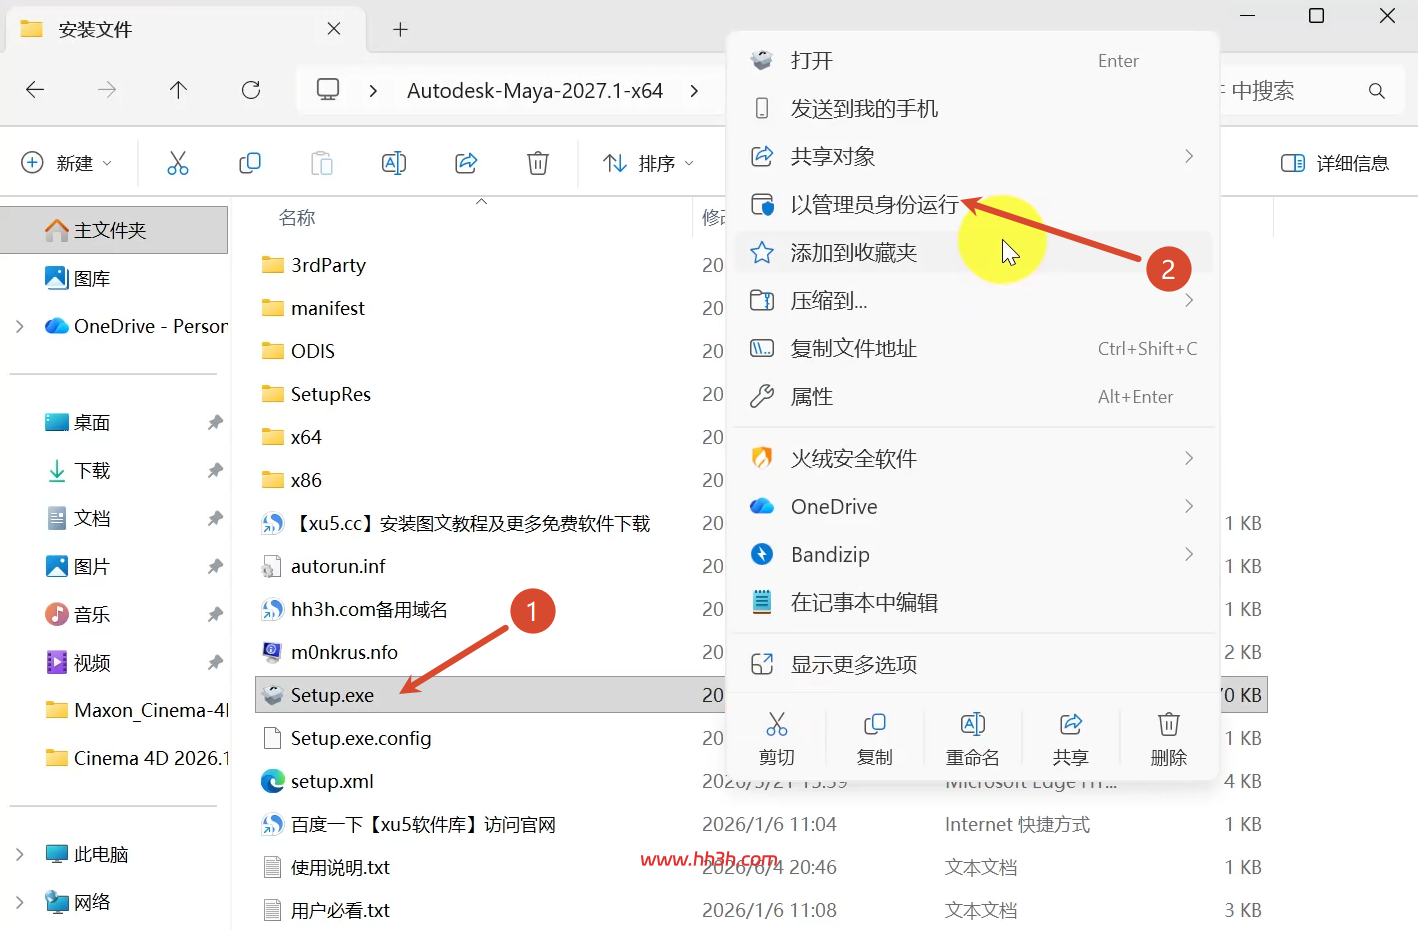Choose 以管理员身份运行 in context menu

[973, 204]
